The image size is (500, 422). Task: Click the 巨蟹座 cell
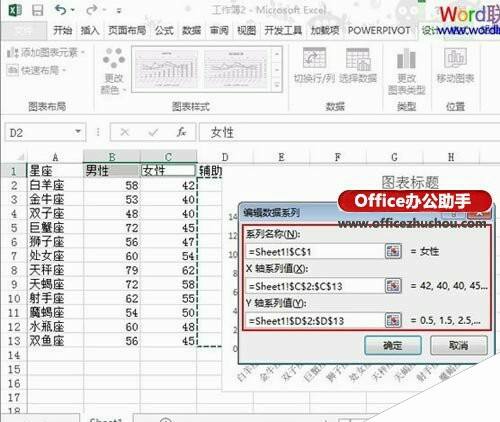click(x=55, y=228)
